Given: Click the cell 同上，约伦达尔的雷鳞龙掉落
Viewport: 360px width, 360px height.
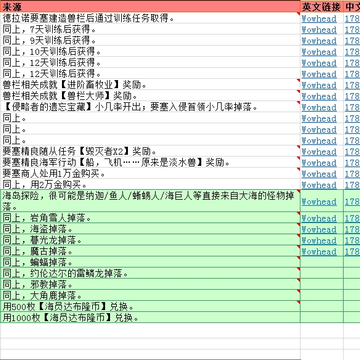Looking at the screenshot, I should point(150,273).
